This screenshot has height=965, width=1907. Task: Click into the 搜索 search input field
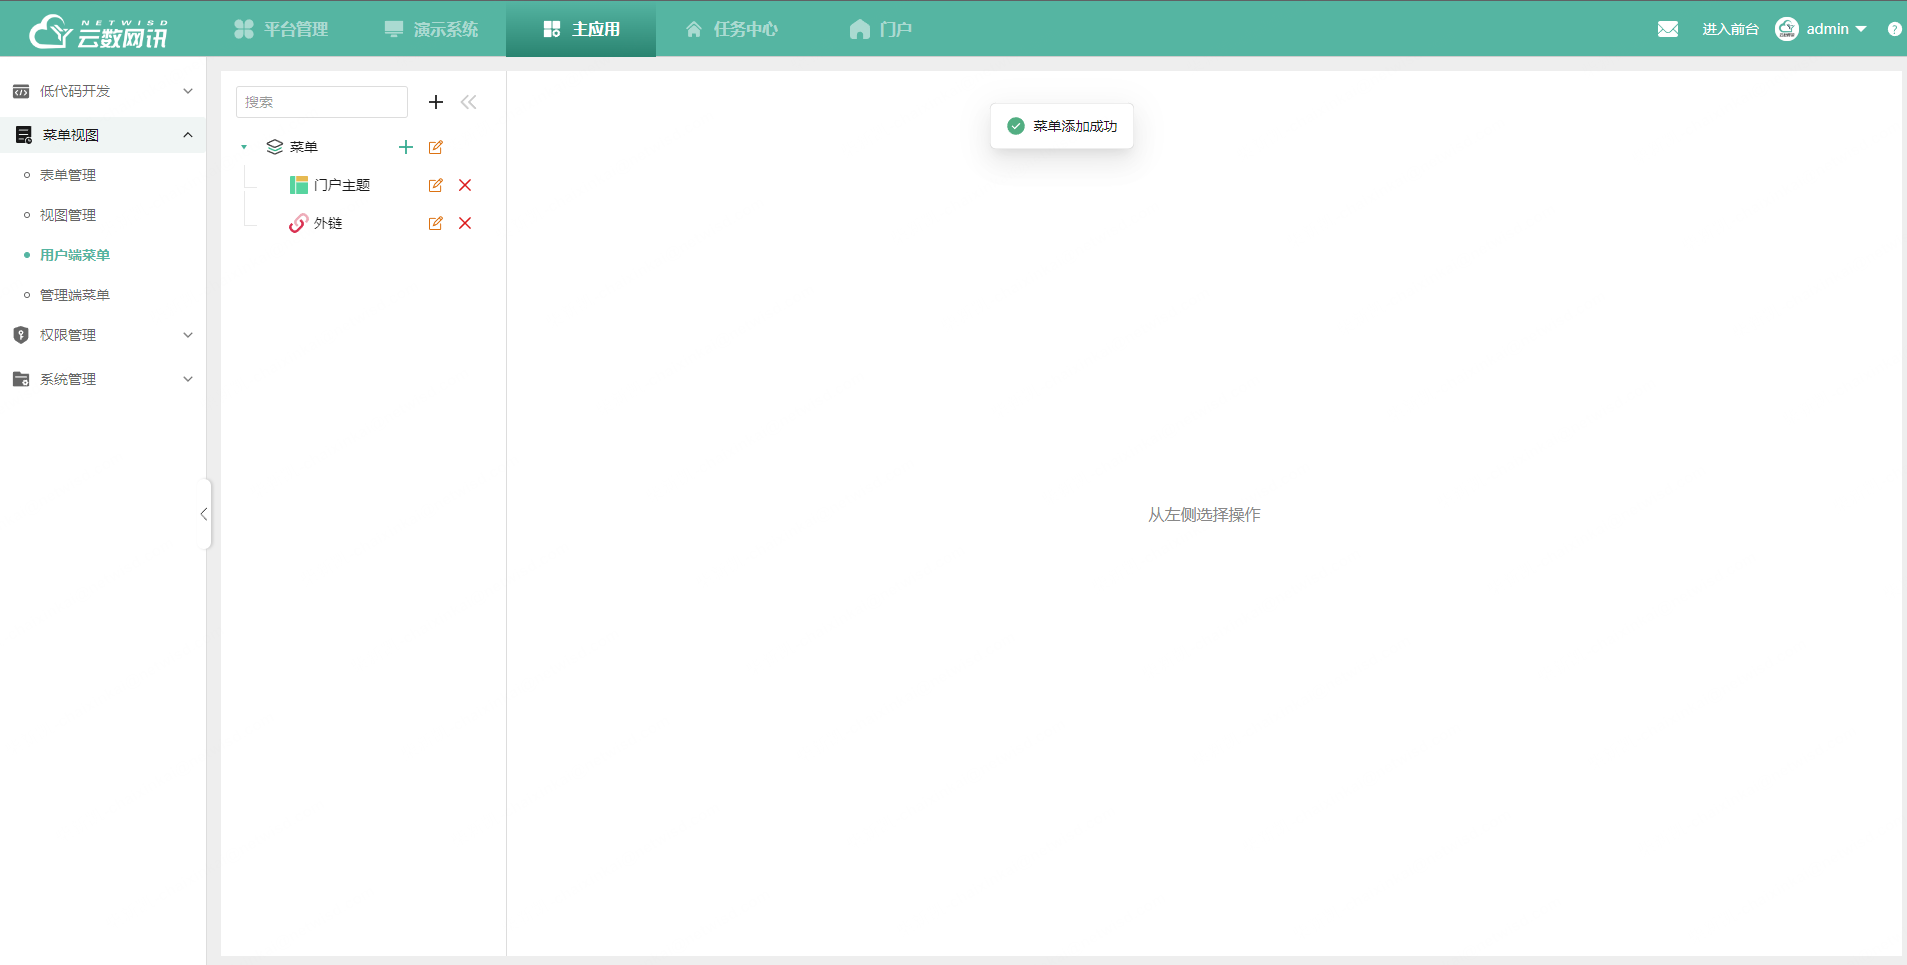pos(322,101)
